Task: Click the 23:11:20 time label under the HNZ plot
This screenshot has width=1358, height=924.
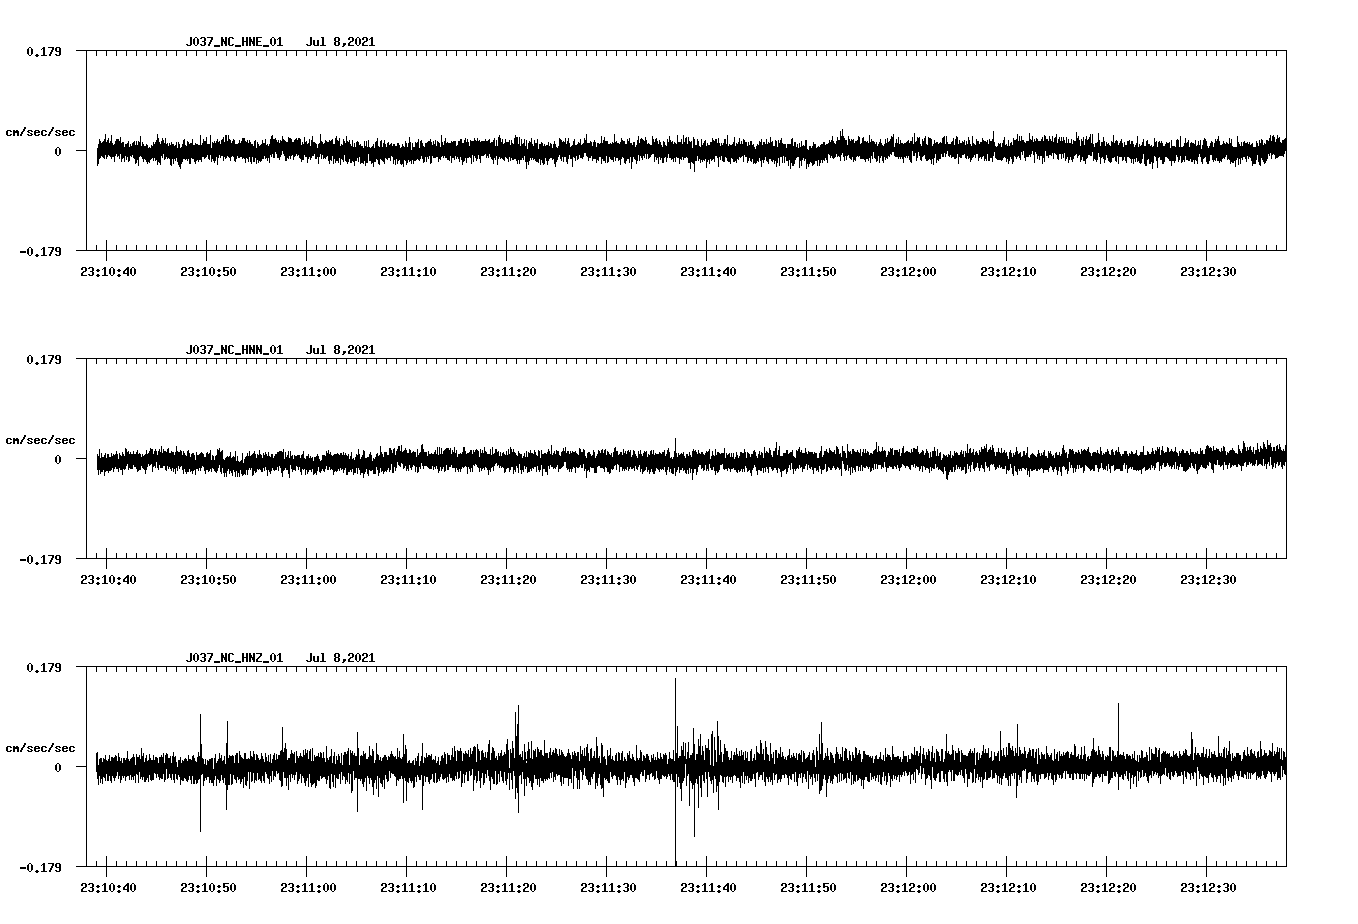Action: (x=508, y=888)
